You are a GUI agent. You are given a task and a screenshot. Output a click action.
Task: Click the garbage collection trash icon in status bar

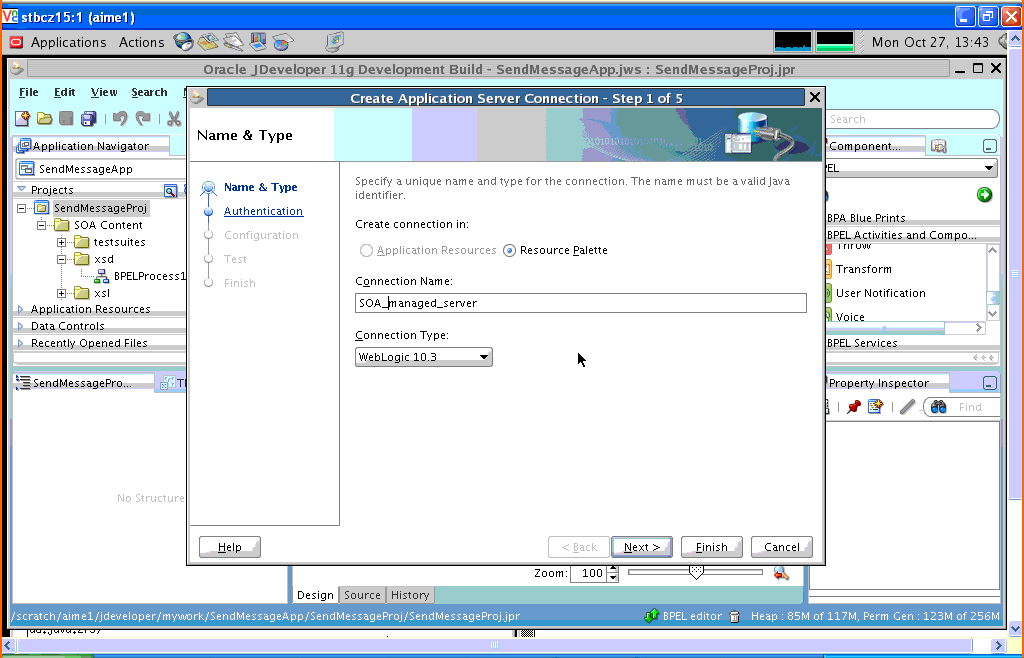tap(735, 616)
